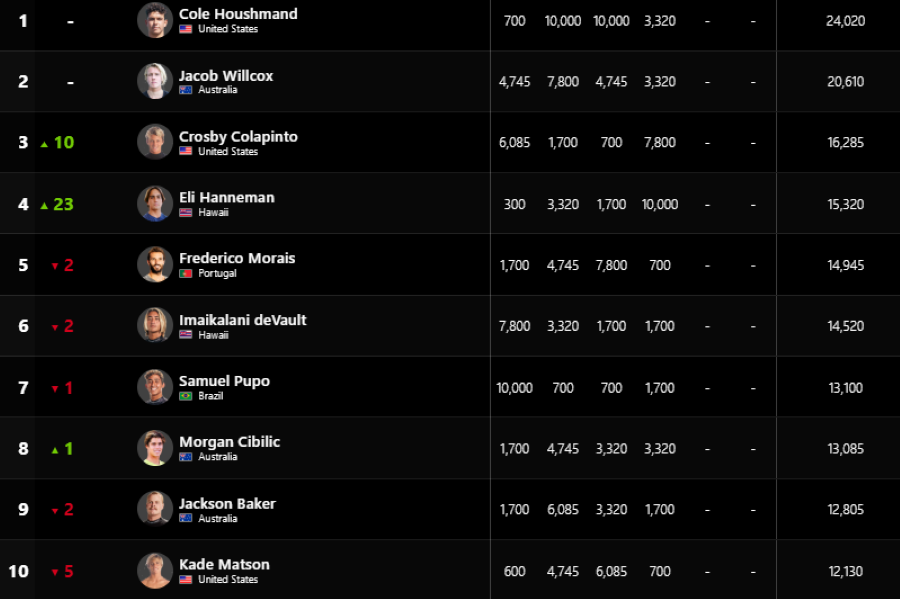Click the Hawaii flag under Eli Hanneman
The width and height of the screenshot is (900, 599).
tap(185, 212)
